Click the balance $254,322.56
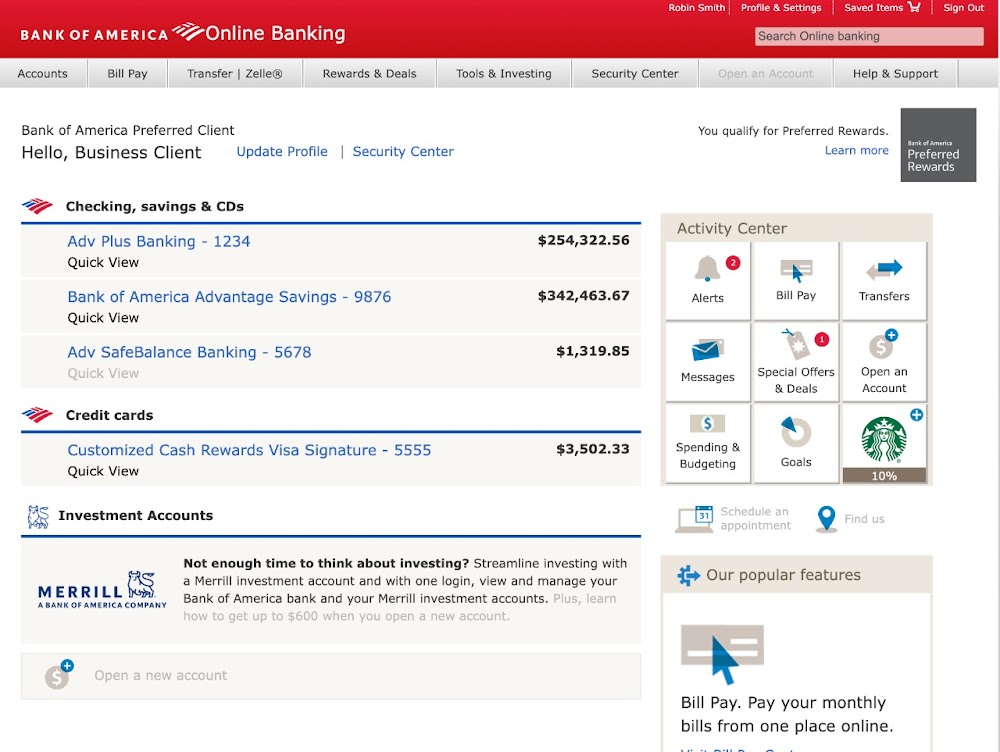The width and height of the screenshot is (1000, 752). pyautogui.click(x=584, y=240)
